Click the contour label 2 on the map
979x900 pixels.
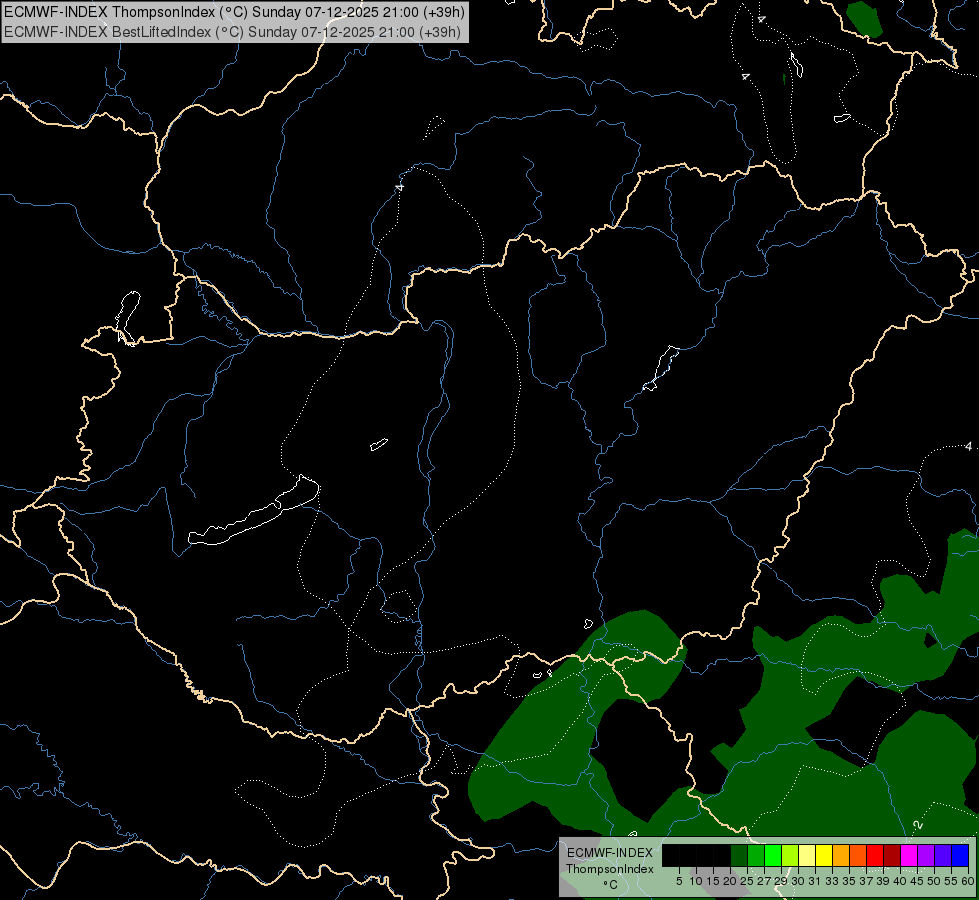click(918, 825)
